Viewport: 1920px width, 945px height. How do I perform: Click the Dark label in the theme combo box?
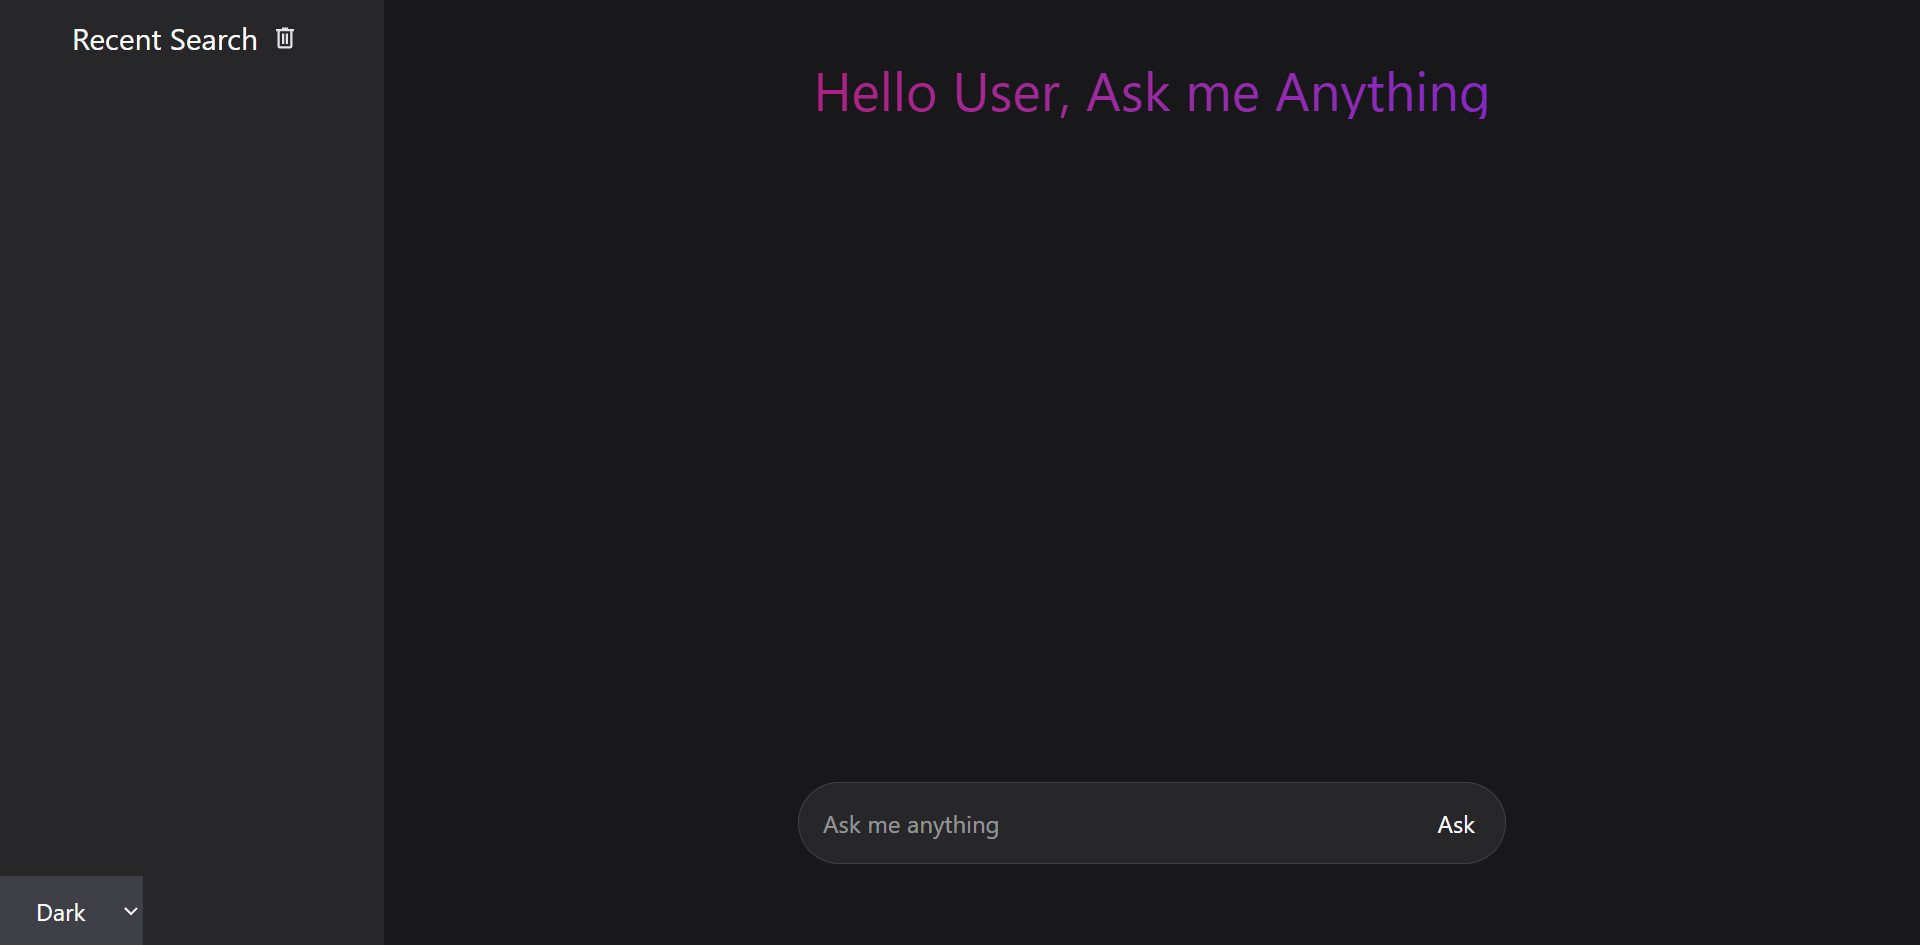click(x=60, y=912)
